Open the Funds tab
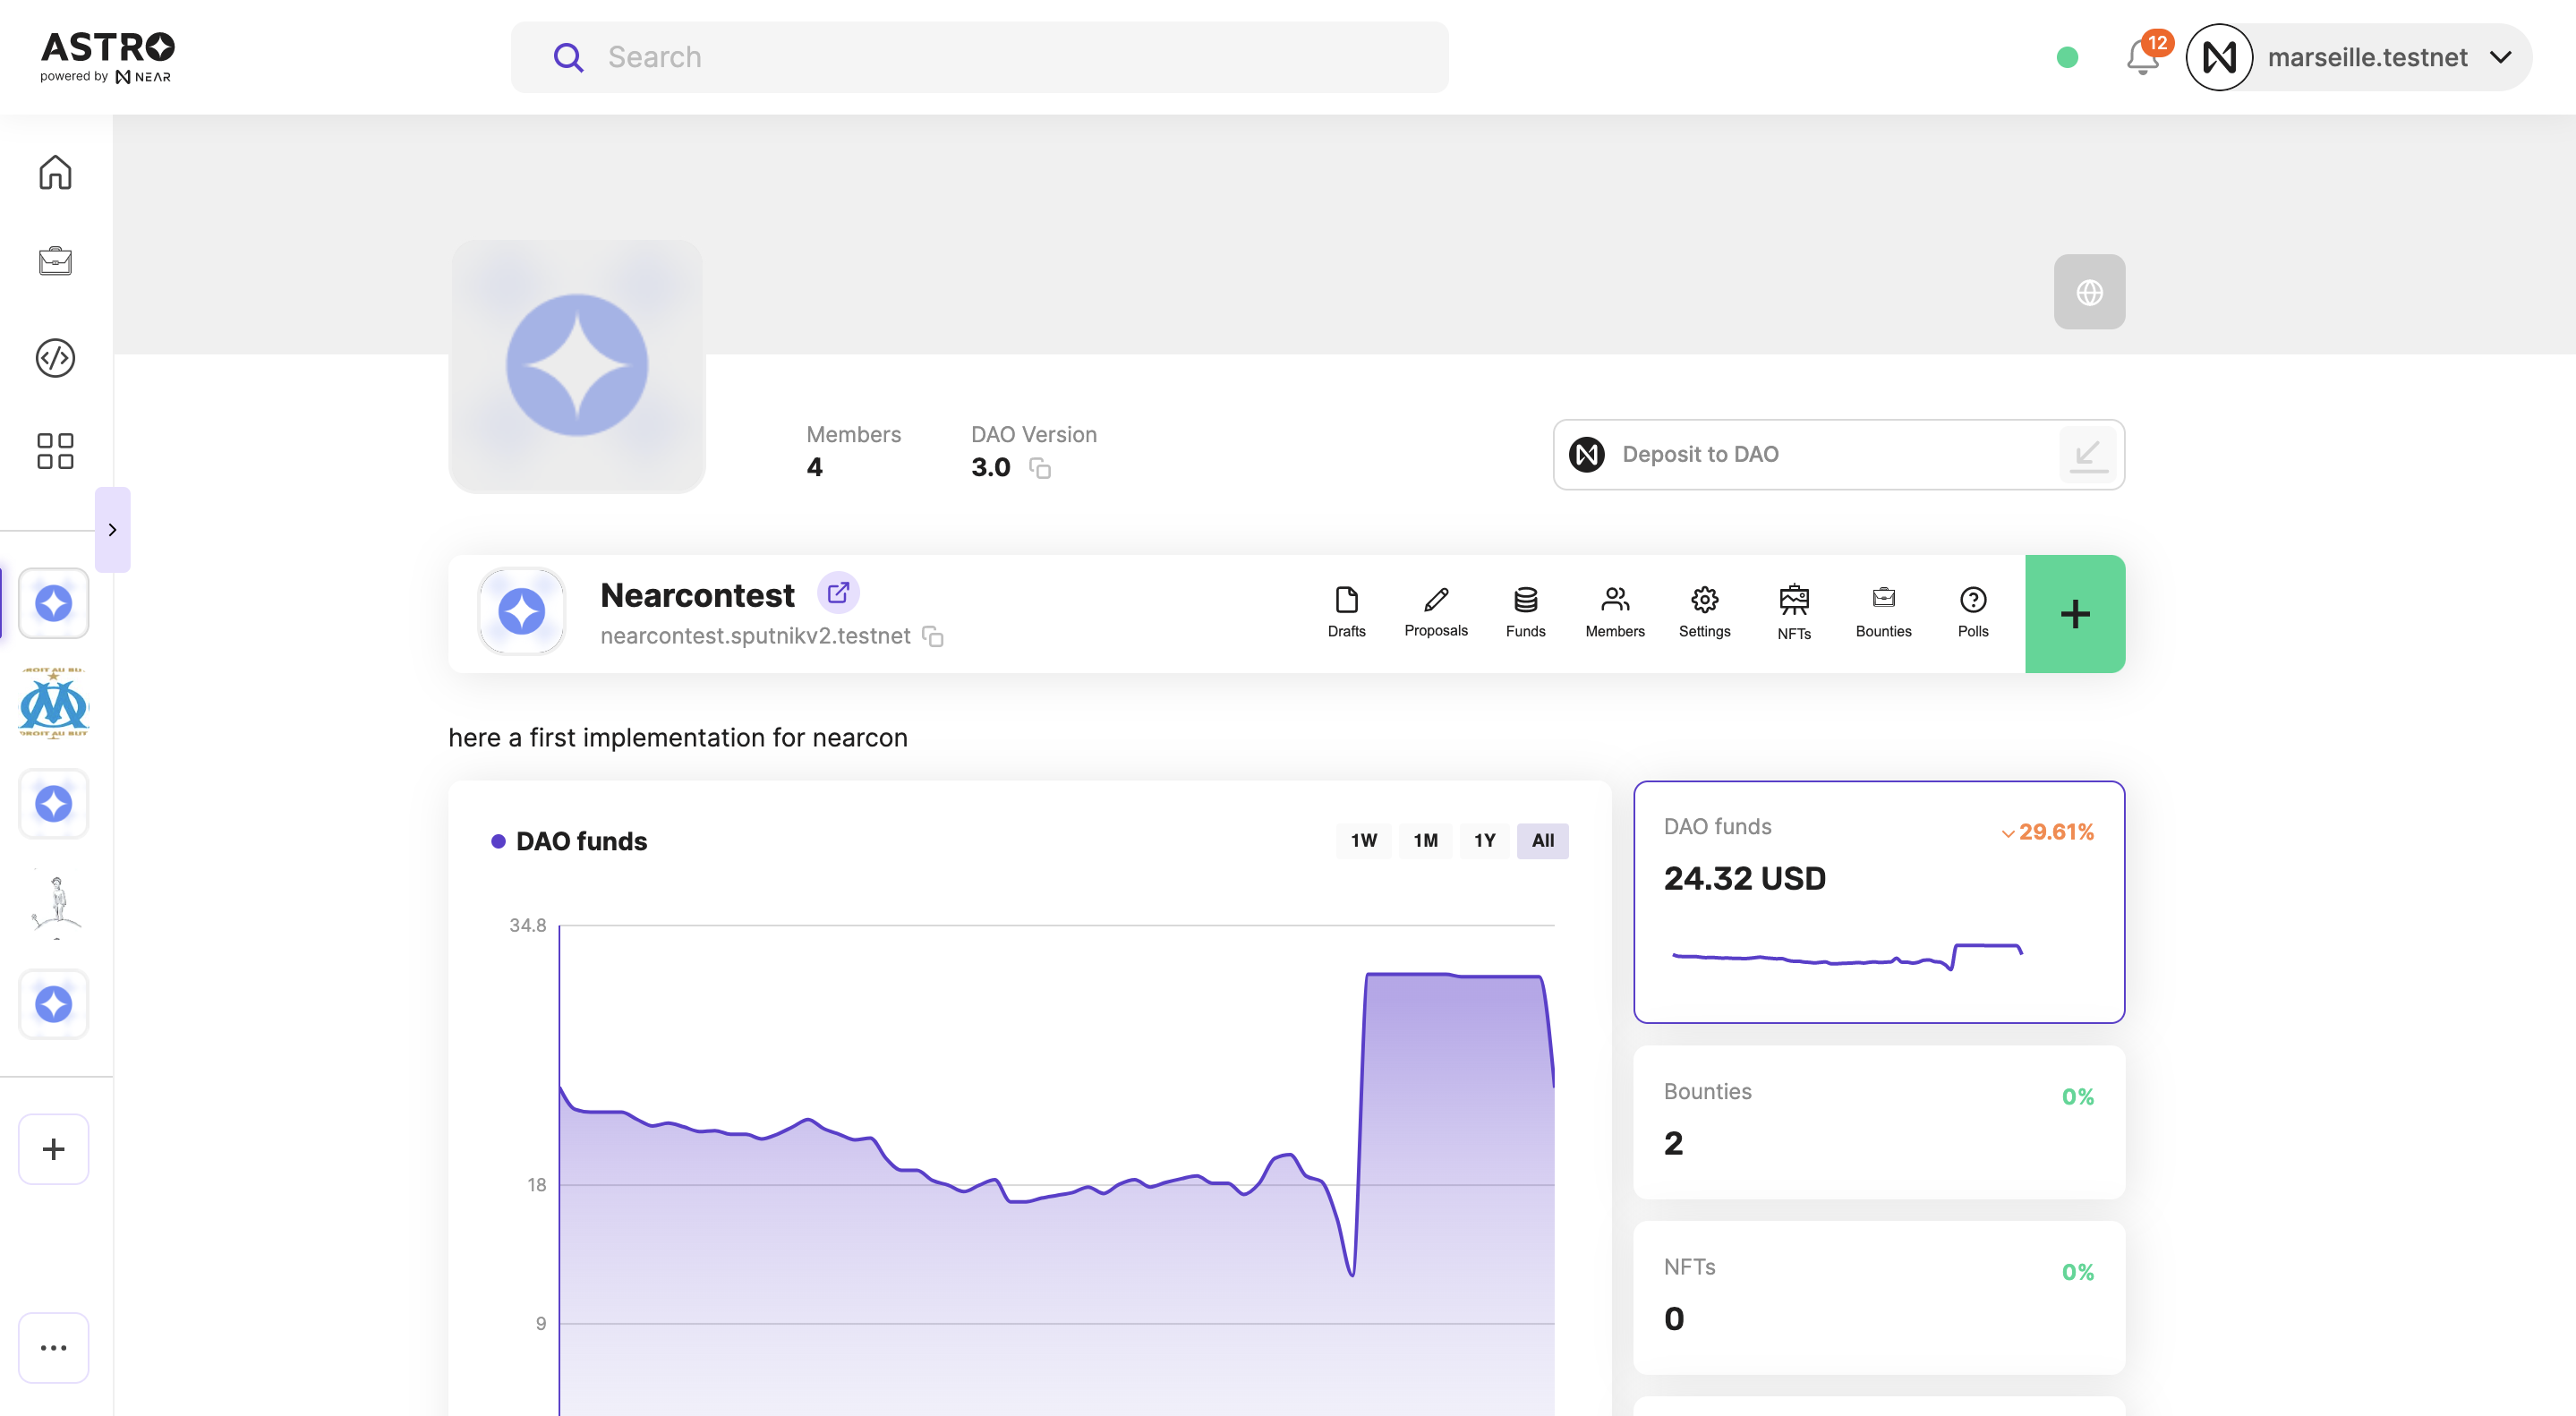 pos(1525,611)
